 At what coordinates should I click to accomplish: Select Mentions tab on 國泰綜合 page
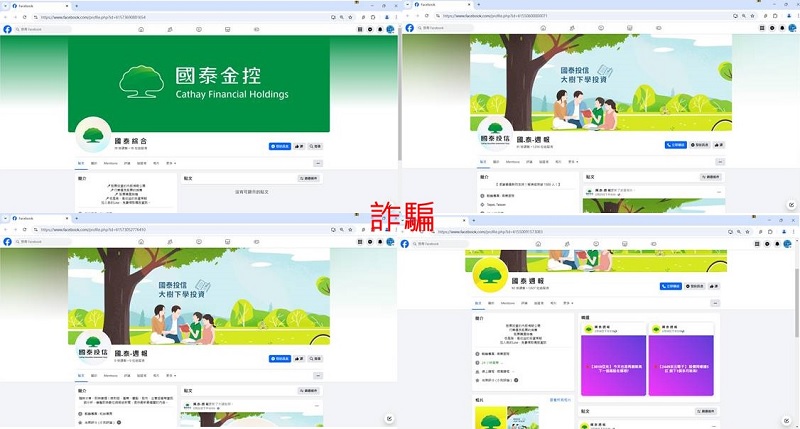(x=111, y=163)
